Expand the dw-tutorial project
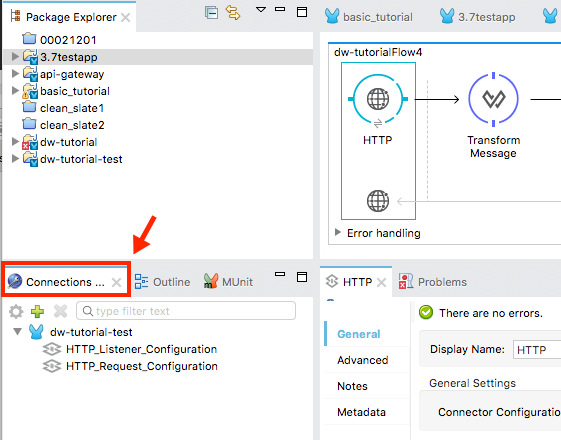The width and height of the screenshot is (561, 440). [15, 142]
